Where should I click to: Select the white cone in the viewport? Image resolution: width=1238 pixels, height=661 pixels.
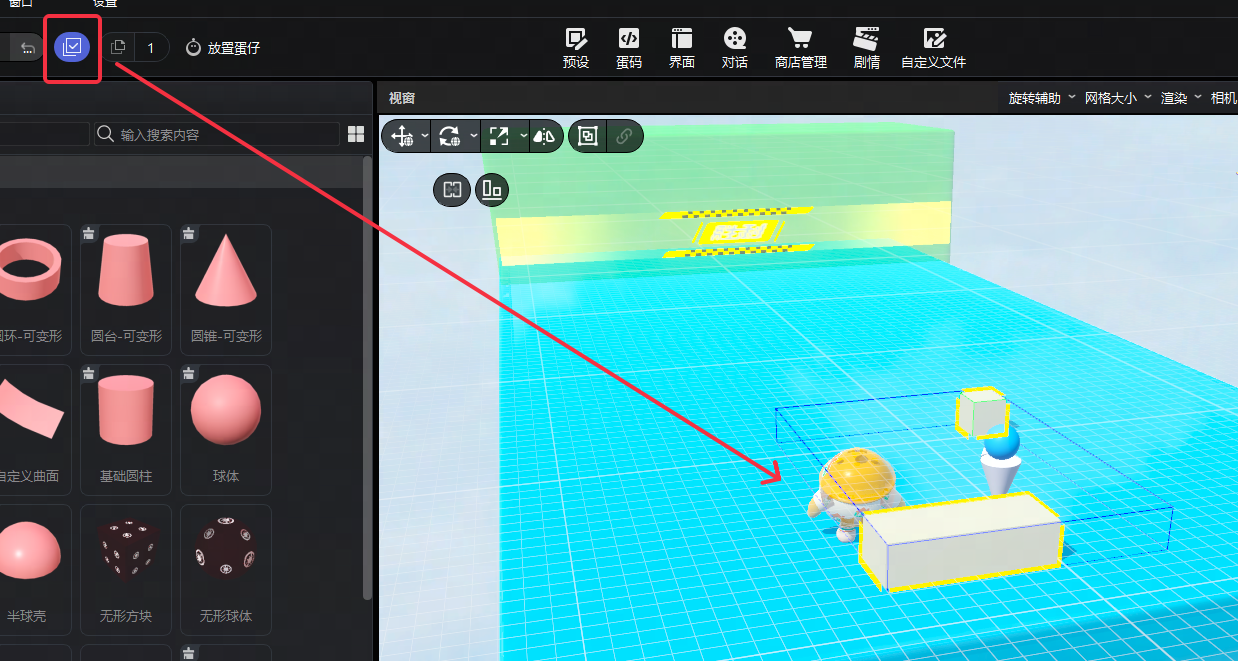point(999,475)
